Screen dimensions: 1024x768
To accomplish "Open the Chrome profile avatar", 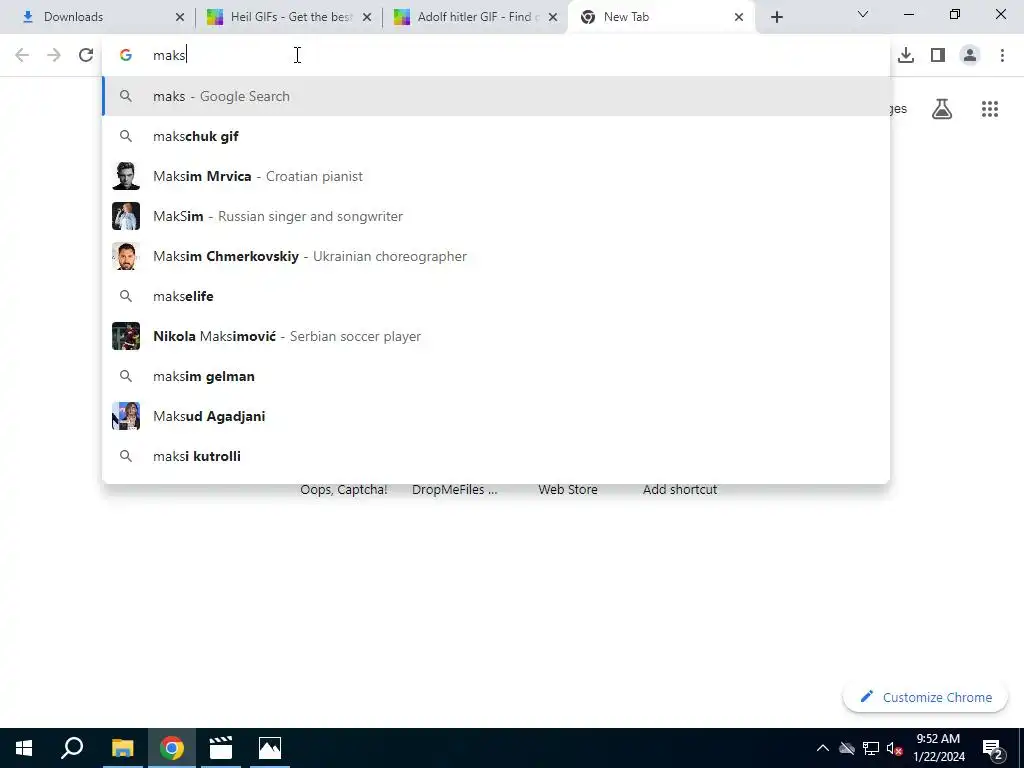I will click(x=970, y=55).
